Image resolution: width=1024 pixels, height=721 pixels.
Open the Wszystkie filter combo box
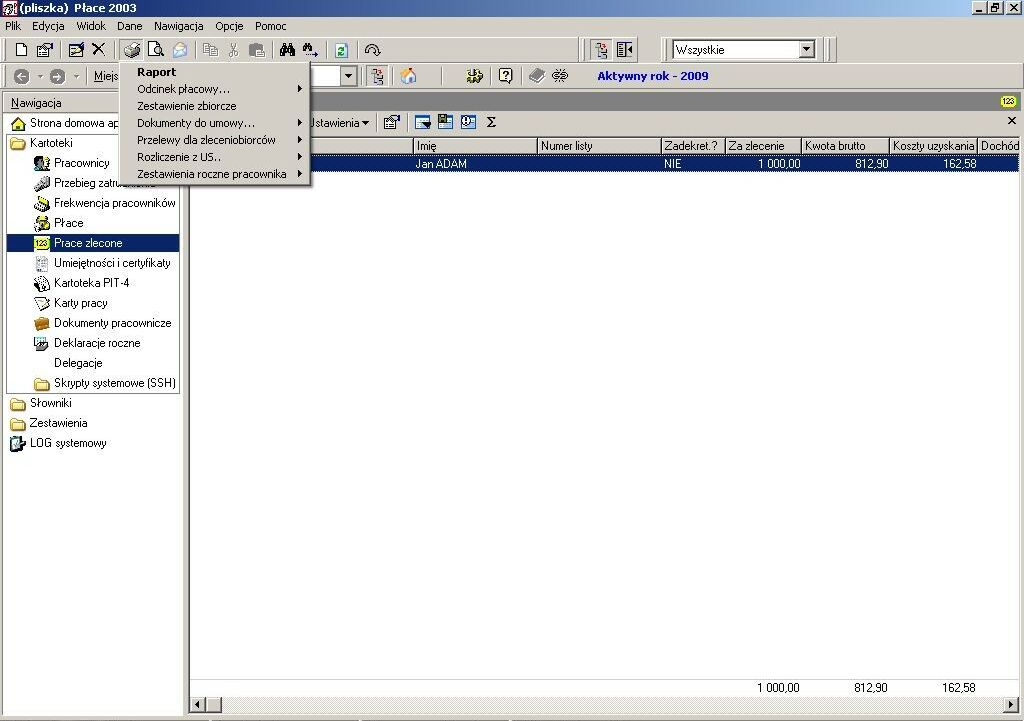tap(744, 50)
